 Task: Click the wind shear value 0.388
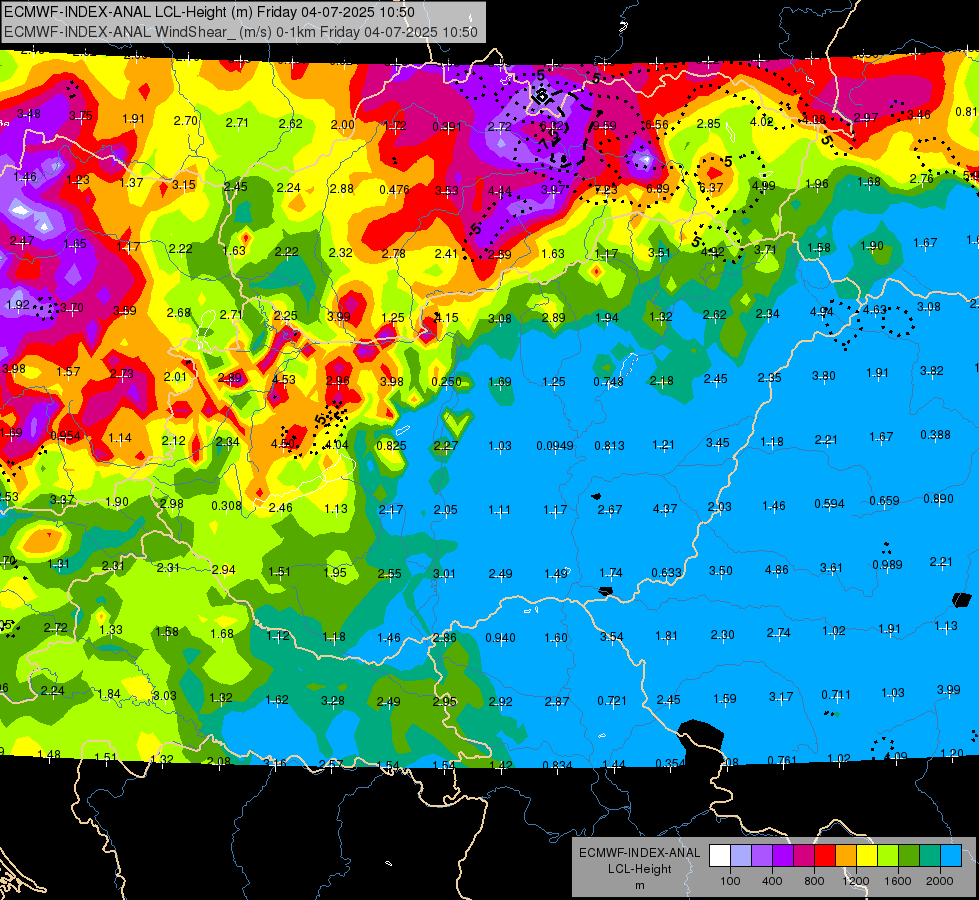(935, 434)
